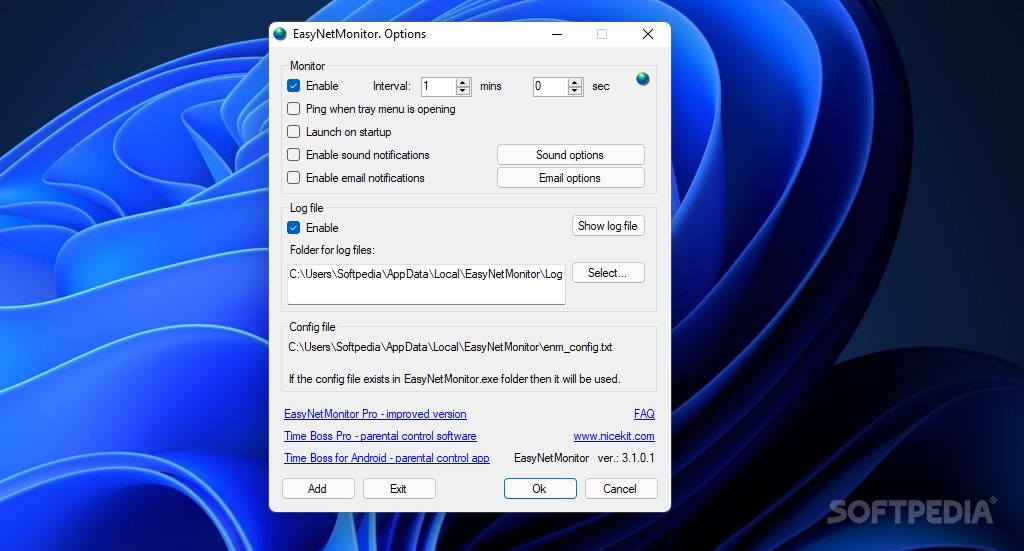Decrease the interval minutes with down arrow
Viewport: 1024px width, 551px height.
tap(463, 91)
